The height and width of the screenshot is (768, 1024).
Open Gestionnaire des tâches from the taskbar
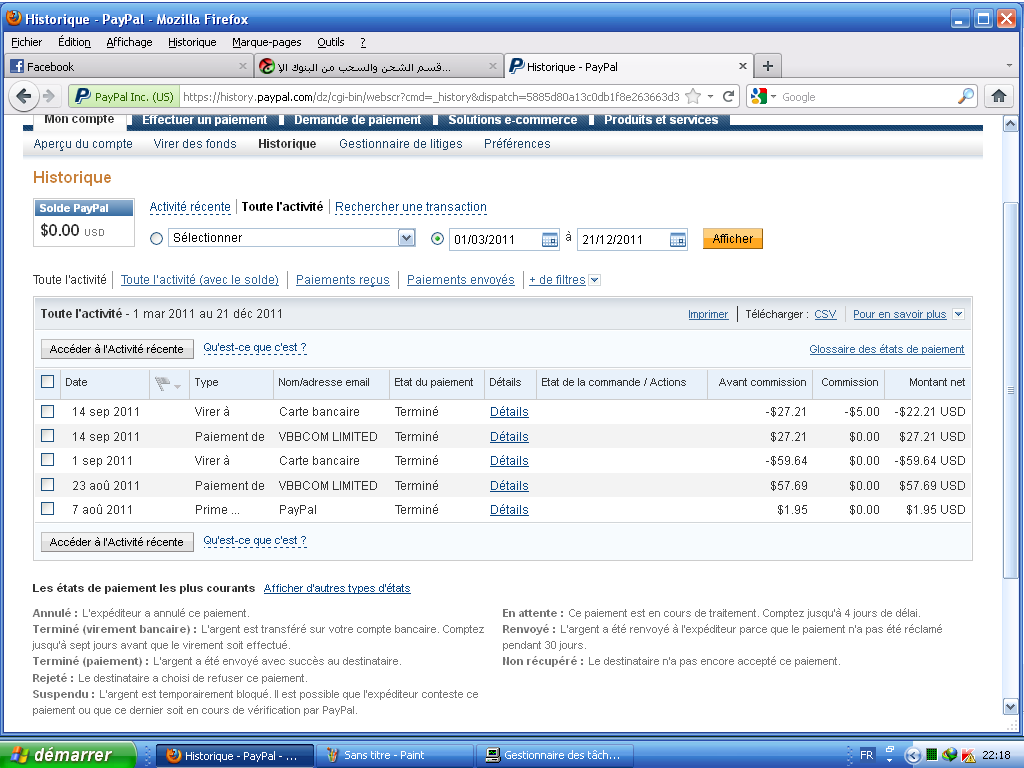pyautogui.click(x=554, y=755)
